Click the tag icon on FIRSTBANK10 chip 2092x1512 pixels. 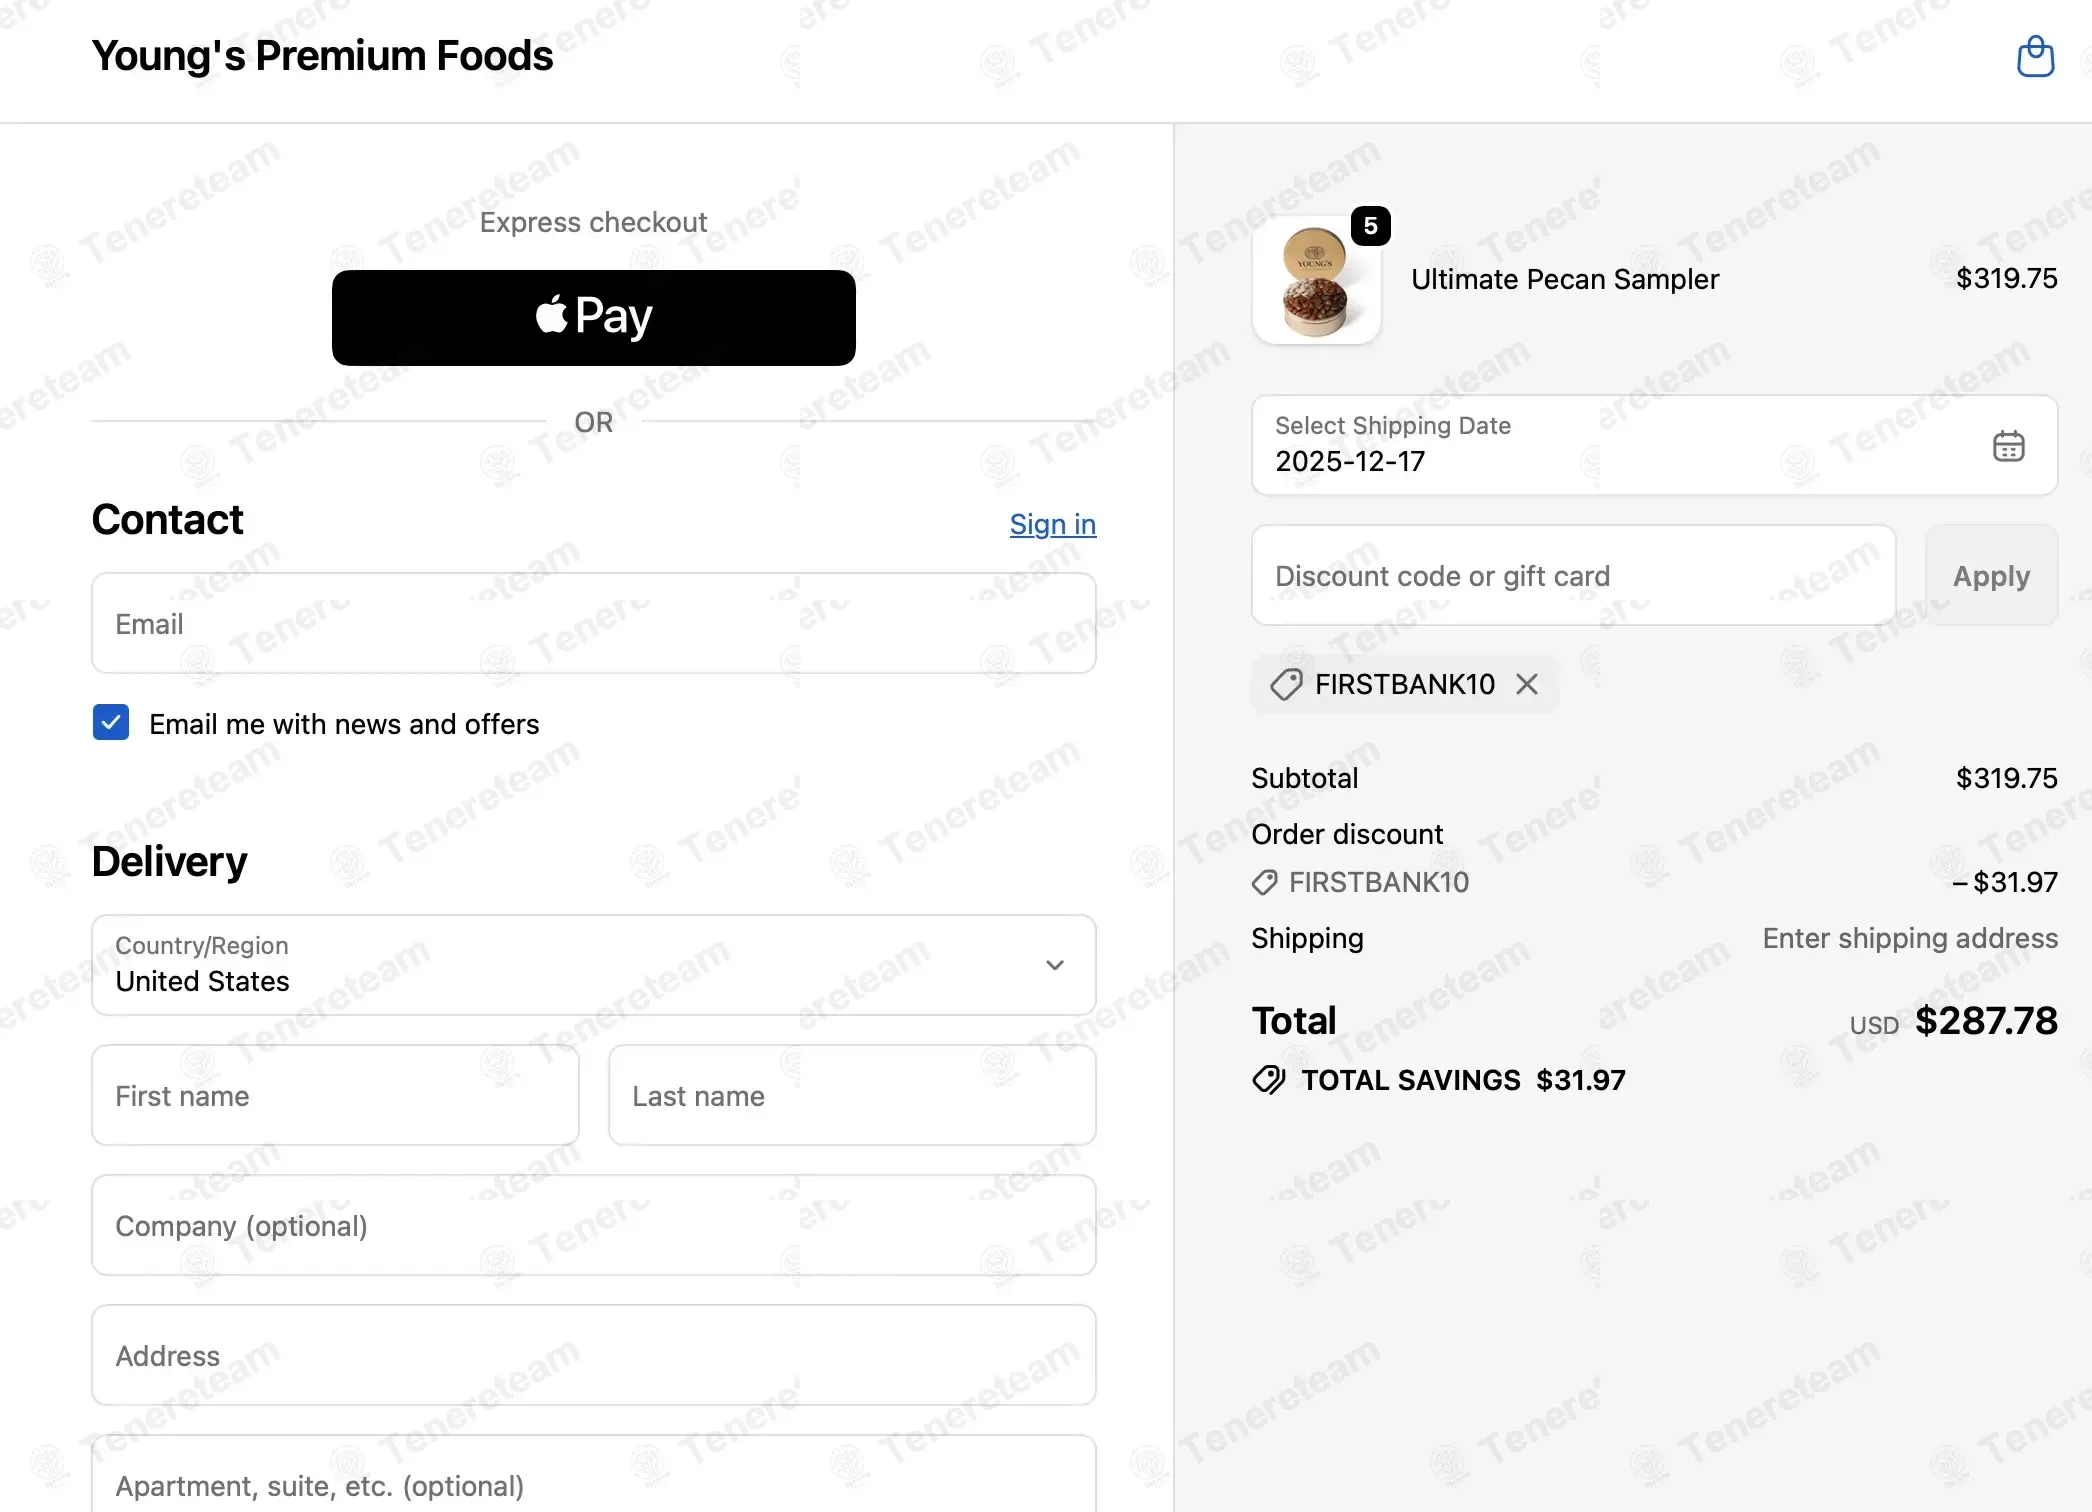1286,684
